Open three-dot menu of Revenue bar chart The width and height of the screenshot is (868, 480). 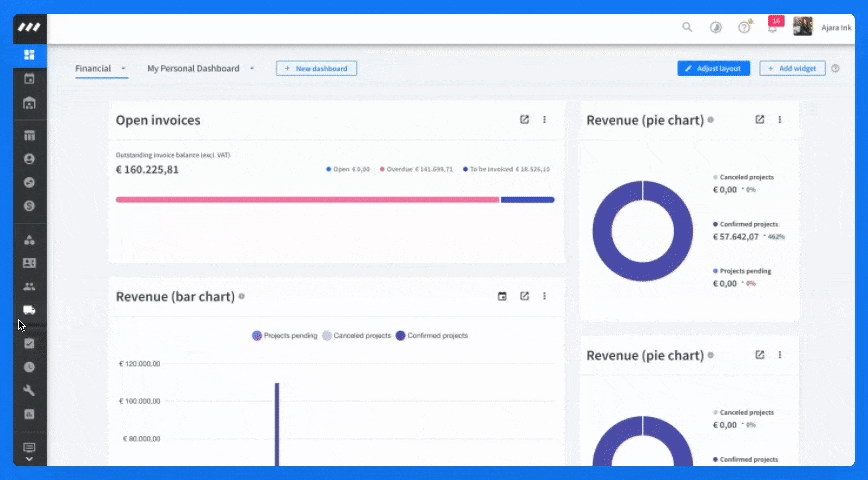545,296
